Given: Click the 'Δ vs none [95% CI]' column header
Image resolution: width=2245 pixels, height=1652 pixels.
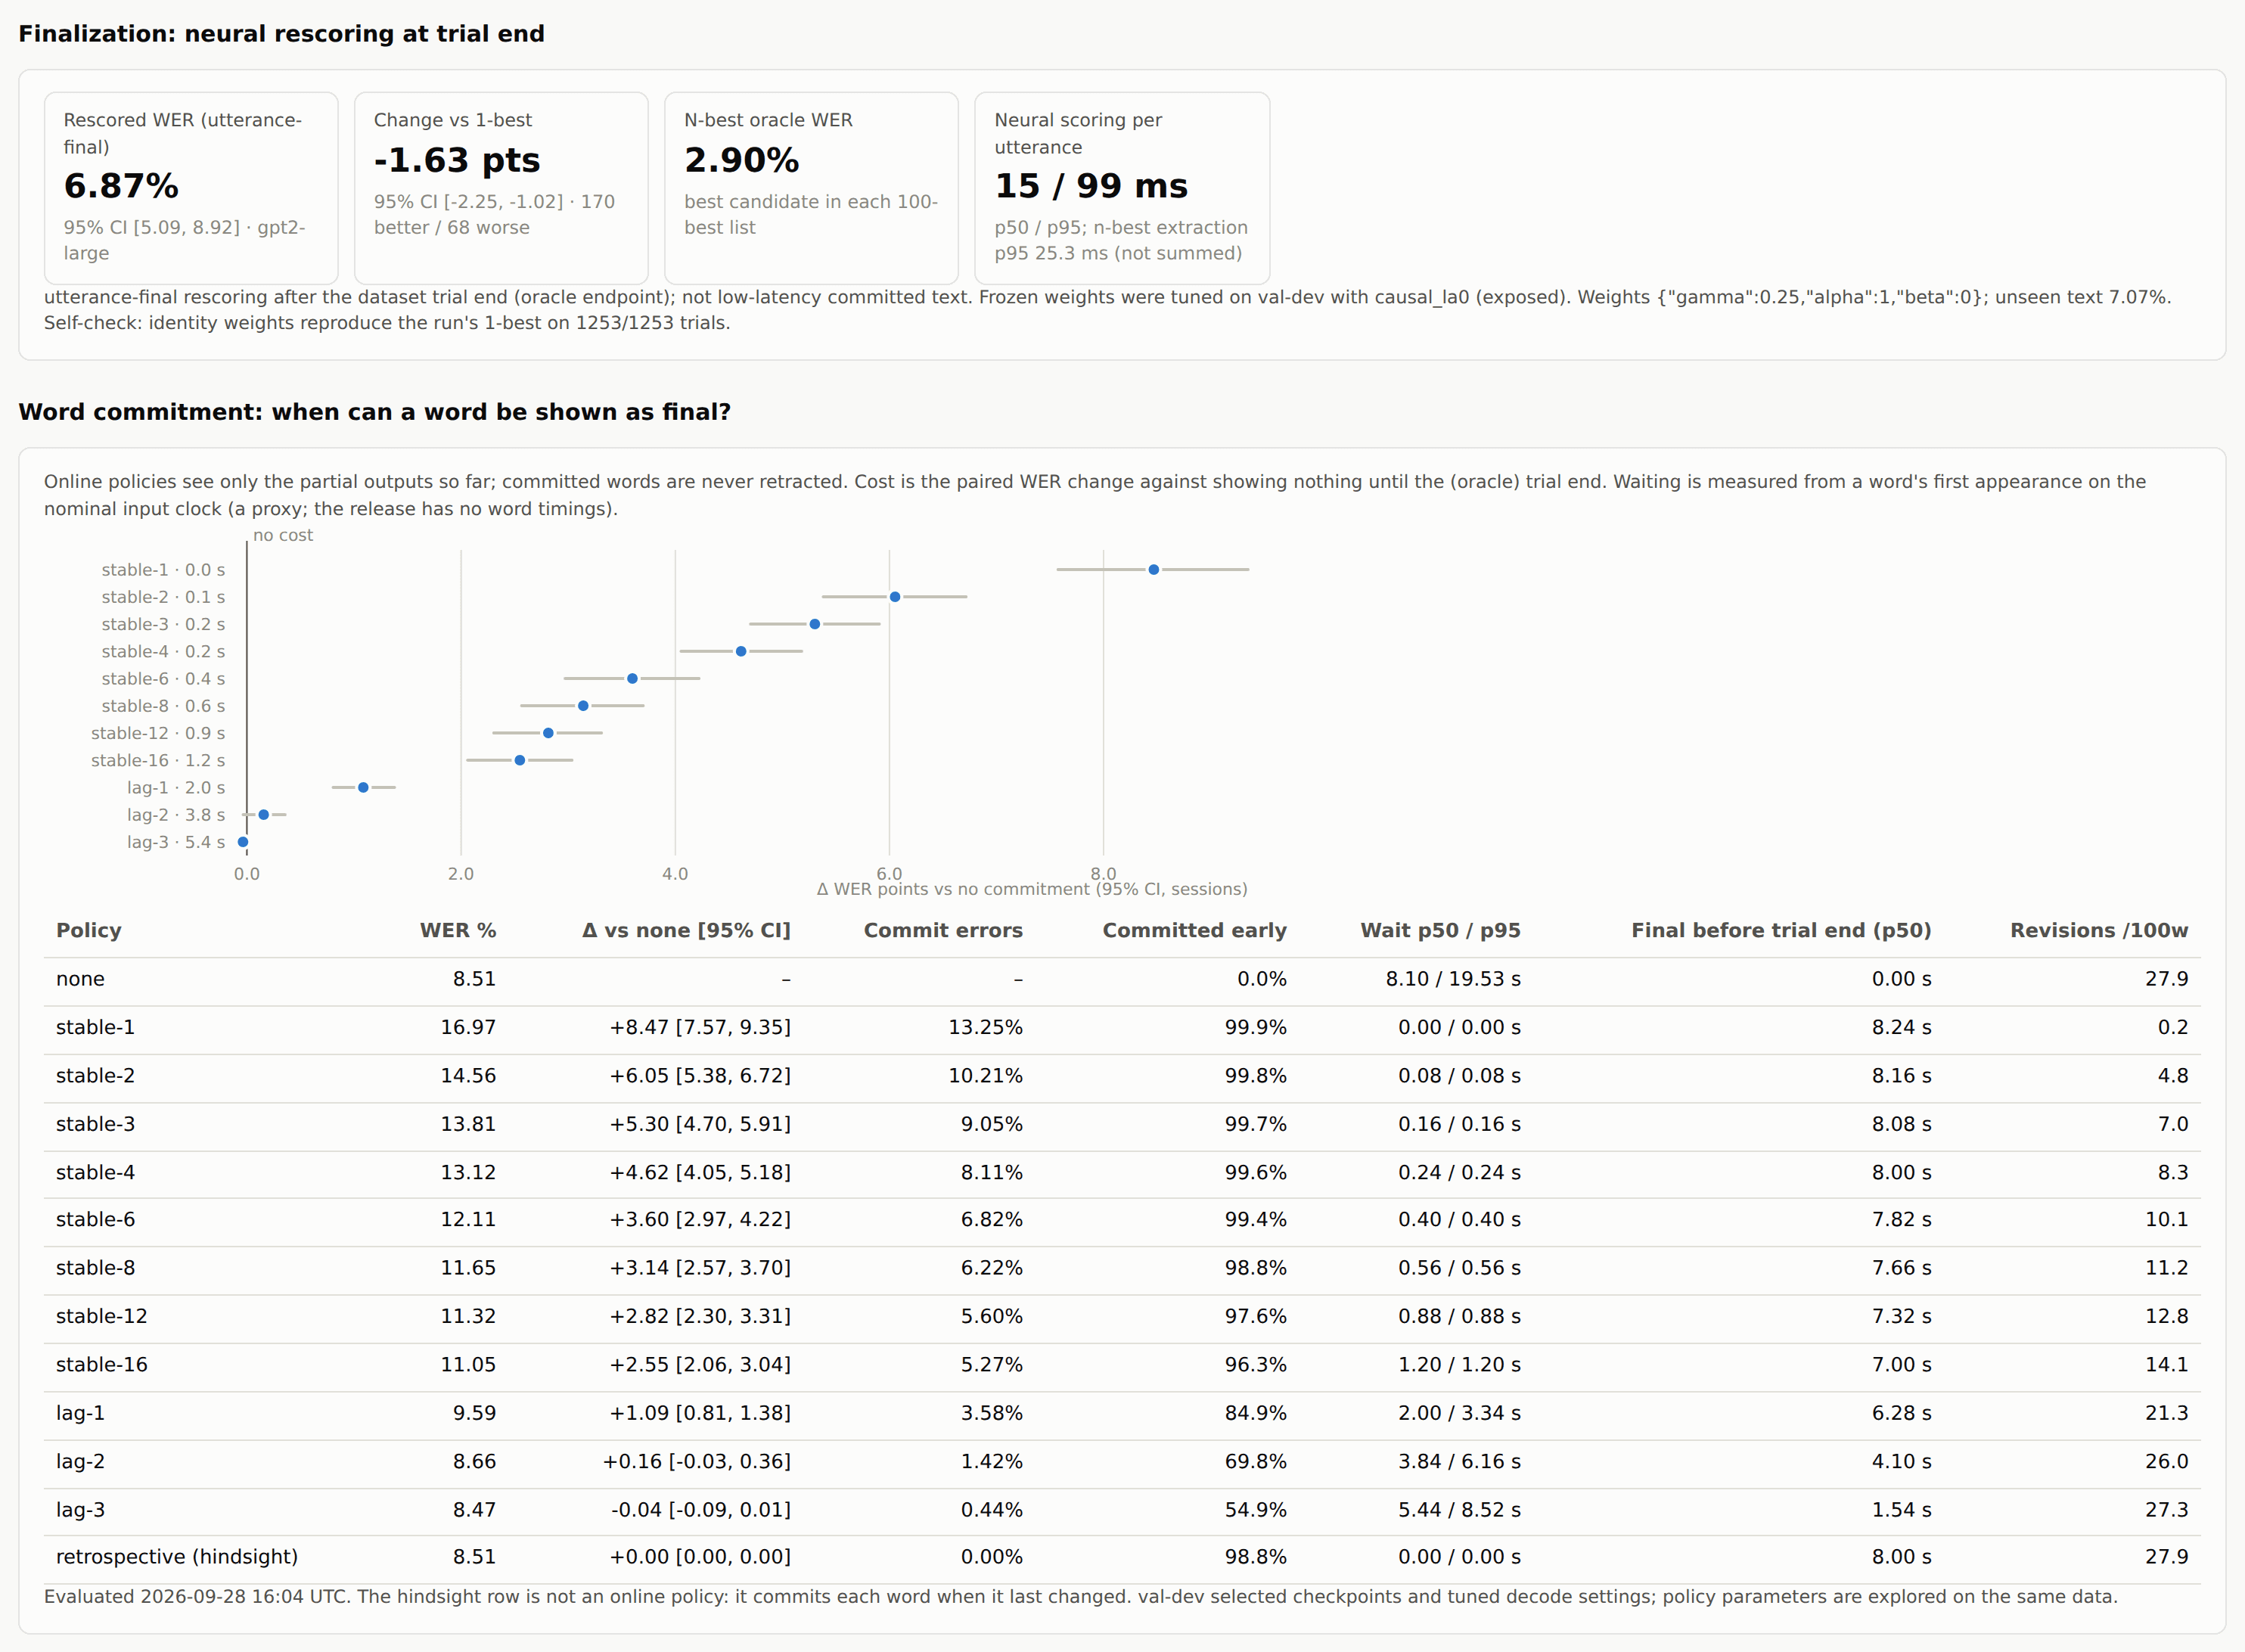Looking at the screenshot, I should pyautogui.click(x=686, y=930).
